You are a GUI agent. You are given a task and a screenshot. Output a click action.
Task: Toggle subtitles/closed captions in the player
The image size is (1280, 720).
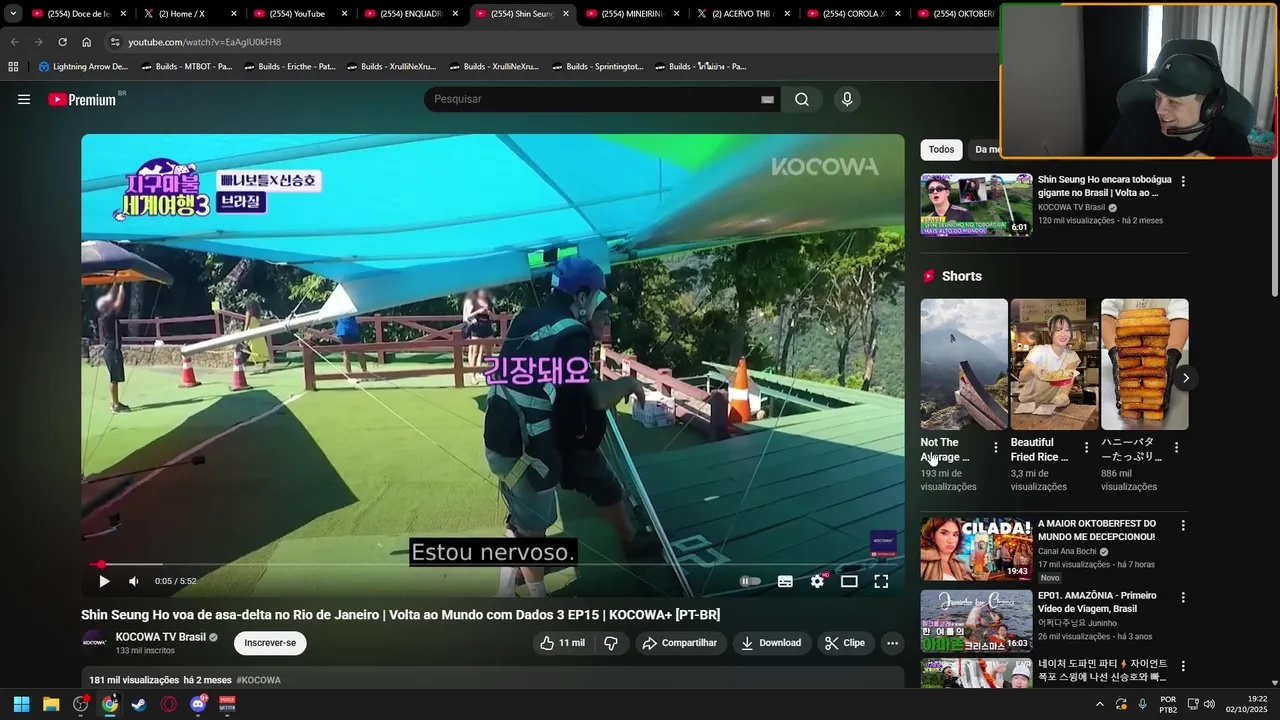(785, 581)
